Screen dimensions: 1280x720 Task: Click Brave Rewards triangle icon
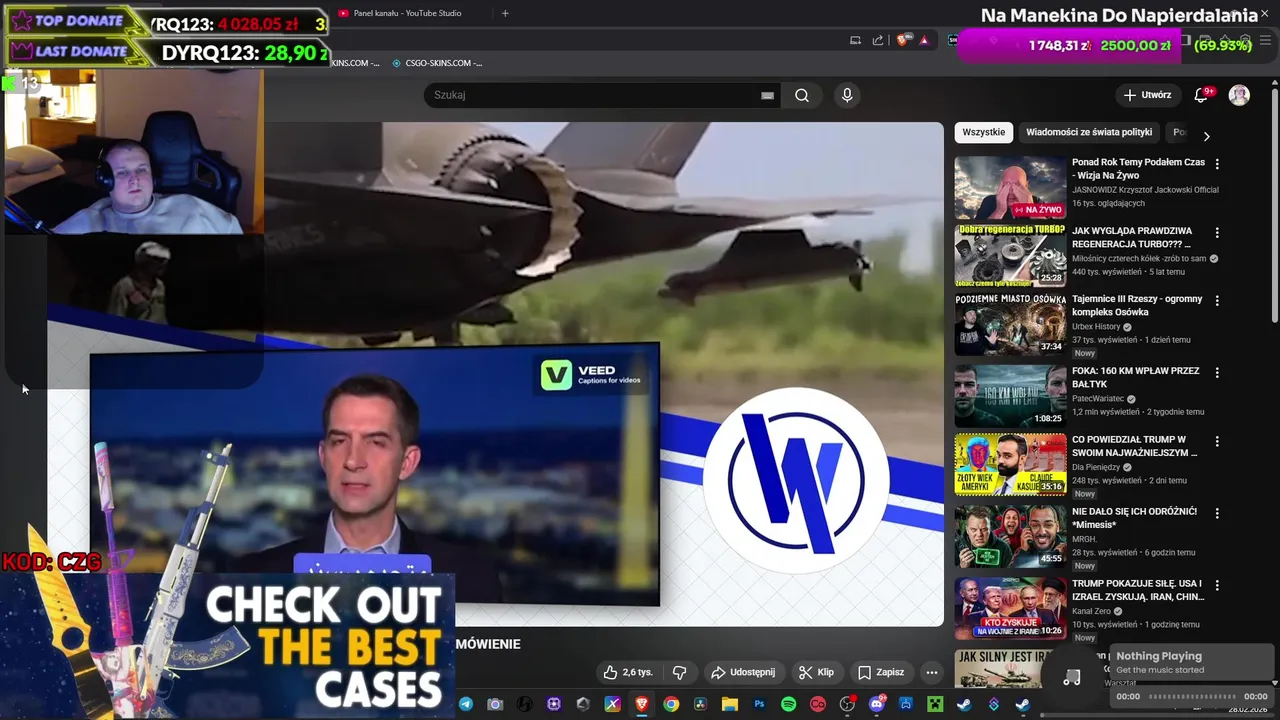(924, 40)
